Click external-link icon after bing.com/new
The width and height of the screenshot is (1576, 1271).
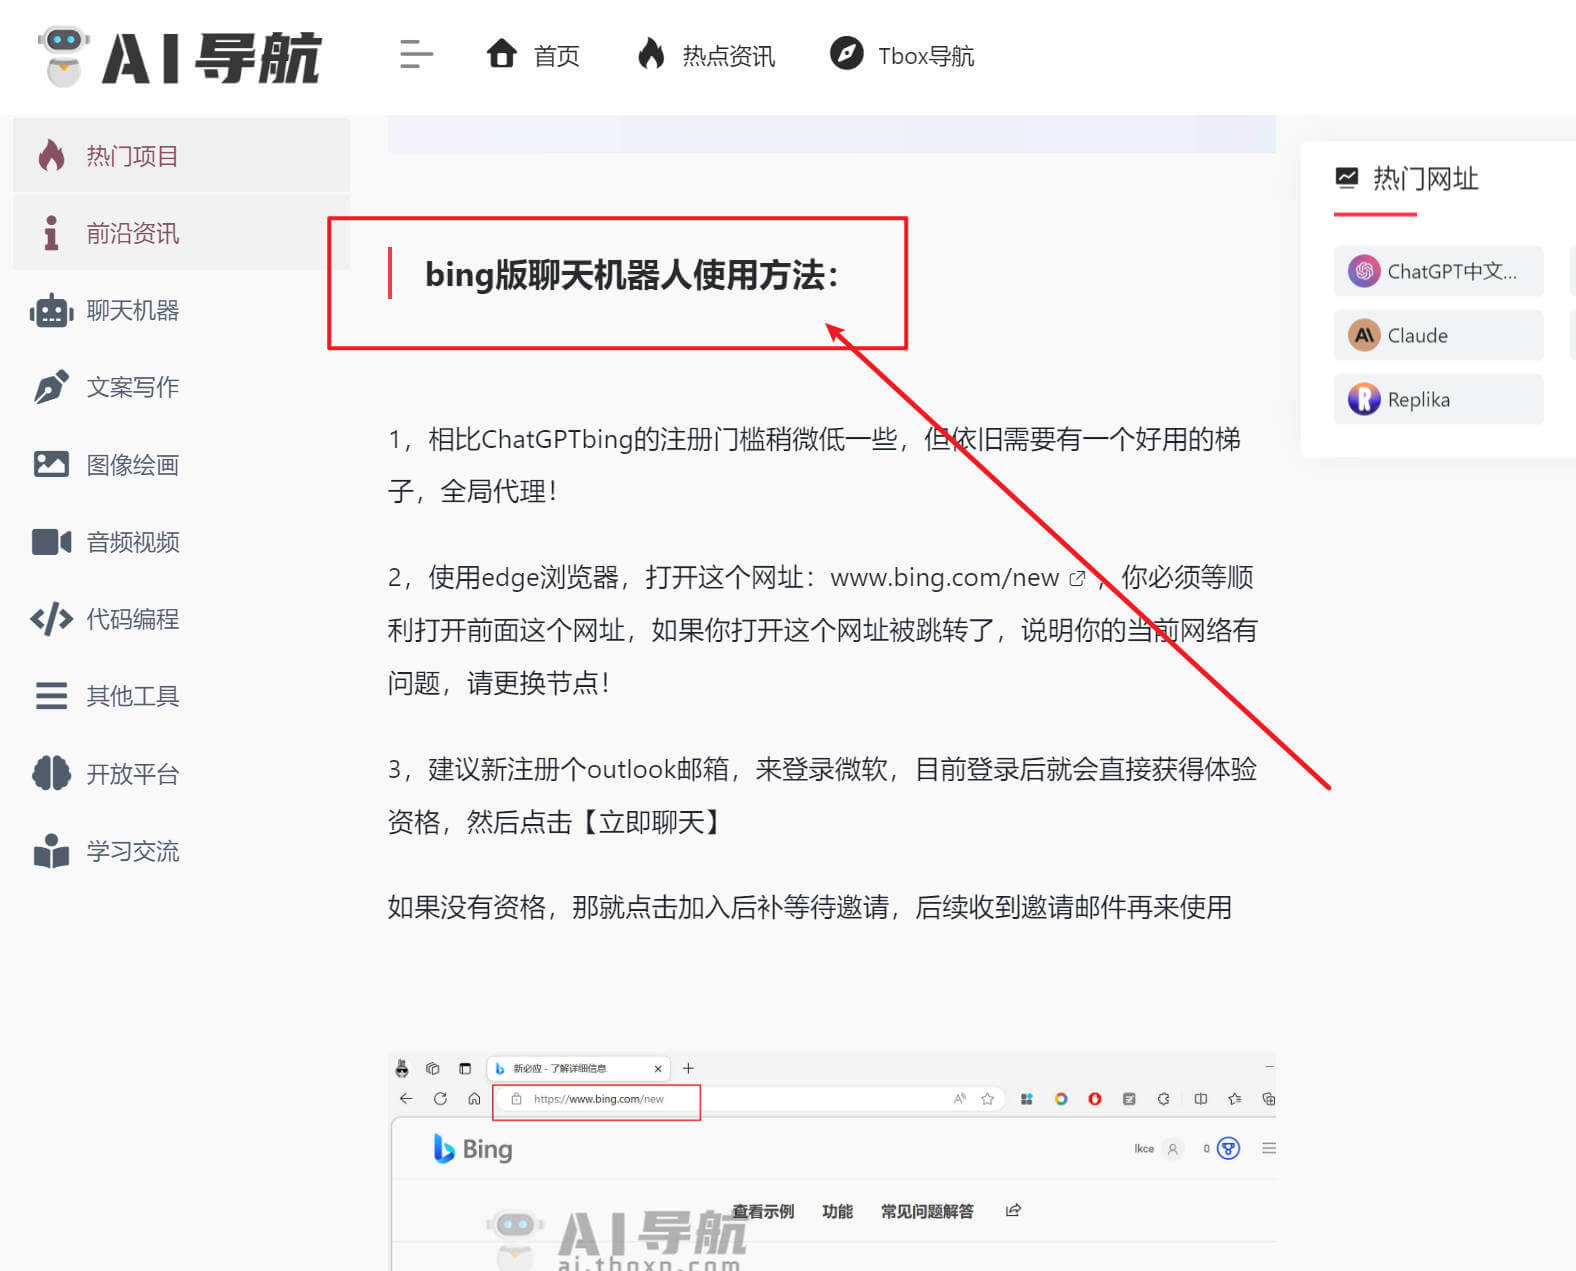click(1077, 578)
